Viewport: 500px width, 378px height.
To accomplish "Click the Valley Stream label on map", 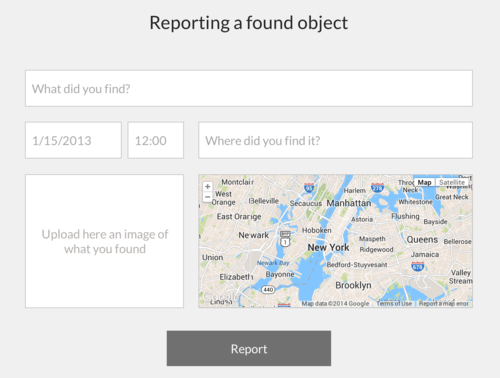I will [x=461, y=277].
